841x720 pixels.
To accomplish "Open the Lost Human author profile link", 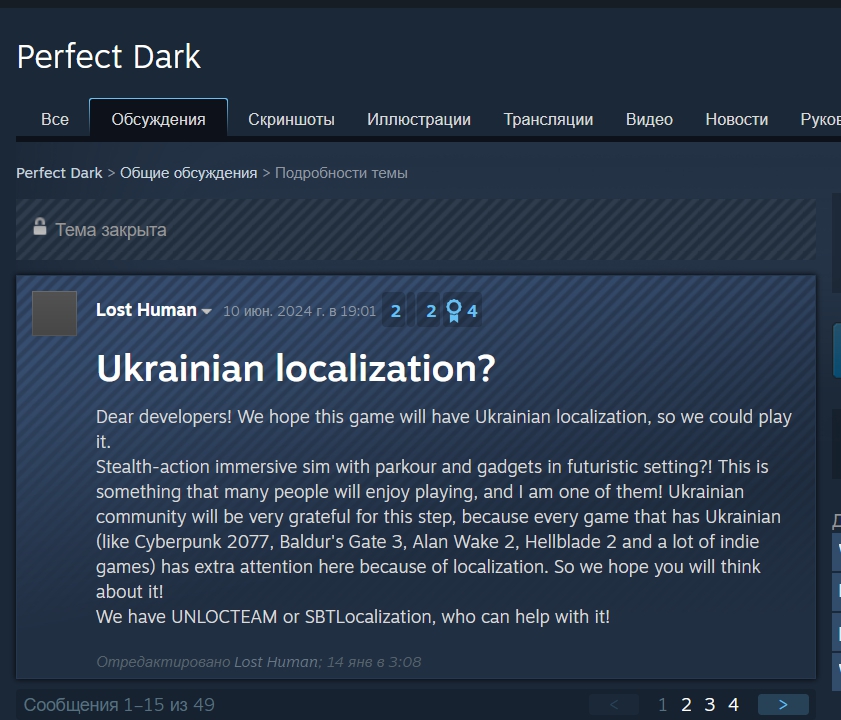I will 146,310.
